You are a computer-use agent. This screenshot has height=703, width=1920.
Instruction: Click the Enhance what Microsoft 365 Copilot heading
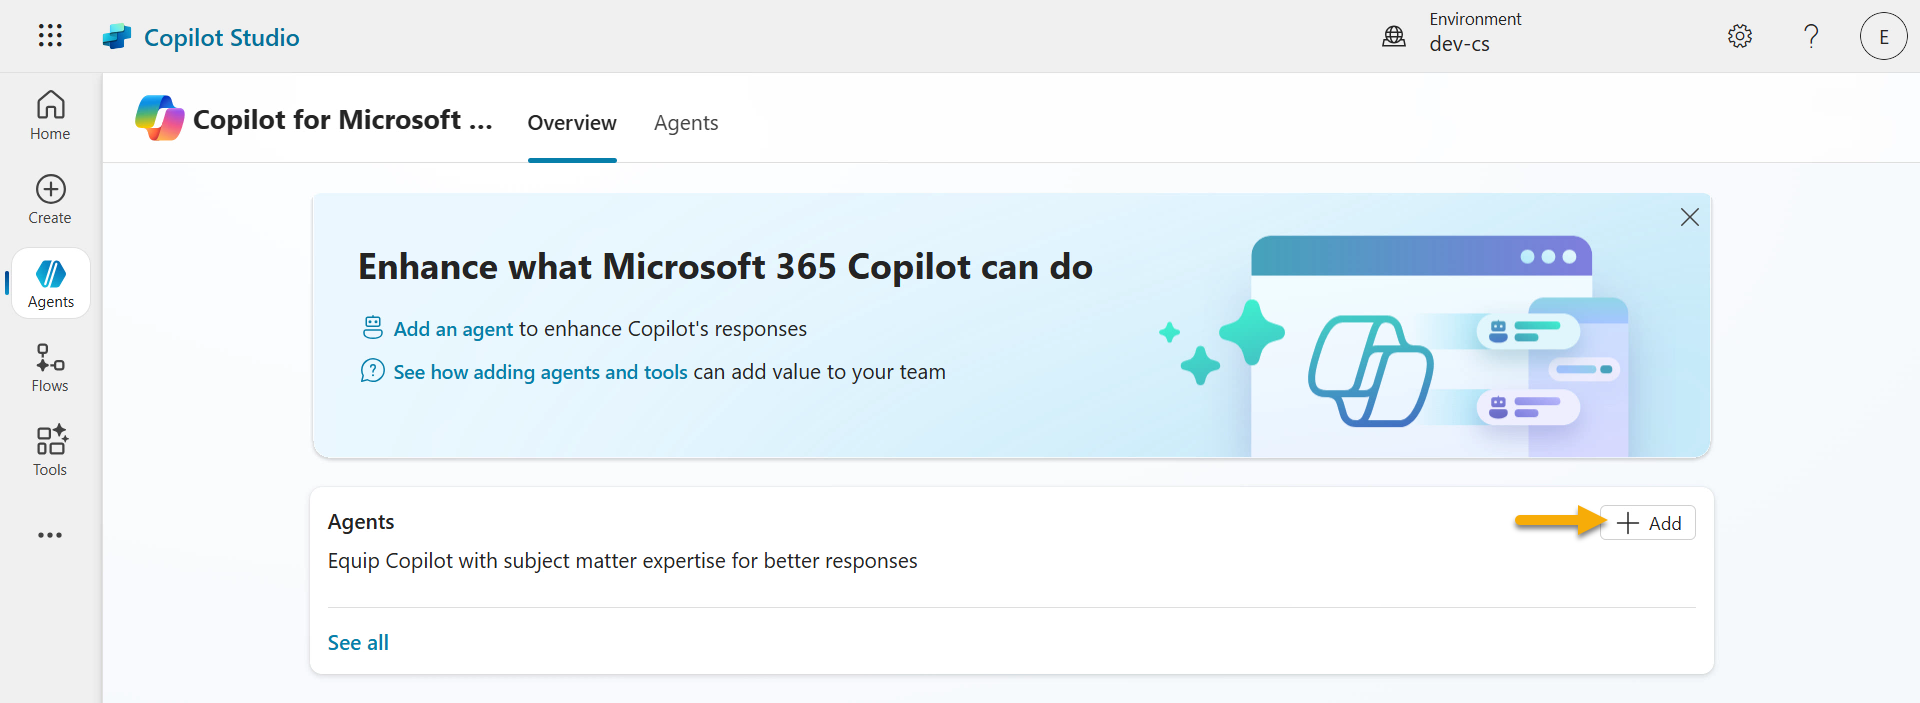click(x=725, y=267)
